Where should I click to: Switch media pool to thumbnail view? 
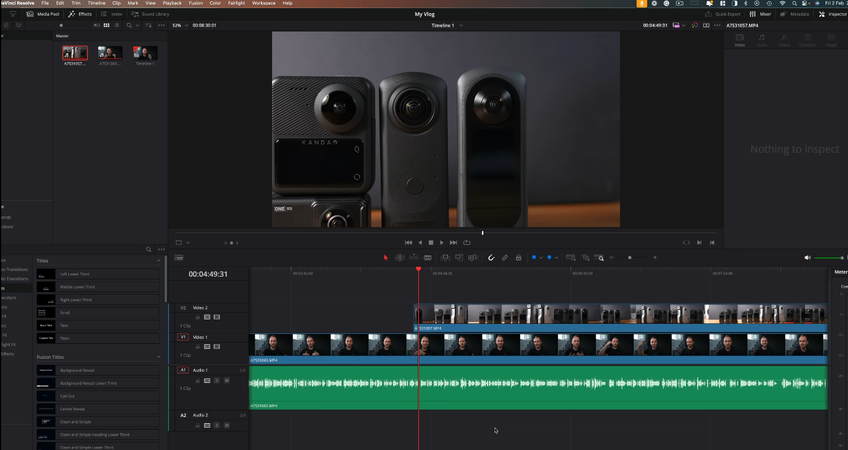click(x=107, y=25)
